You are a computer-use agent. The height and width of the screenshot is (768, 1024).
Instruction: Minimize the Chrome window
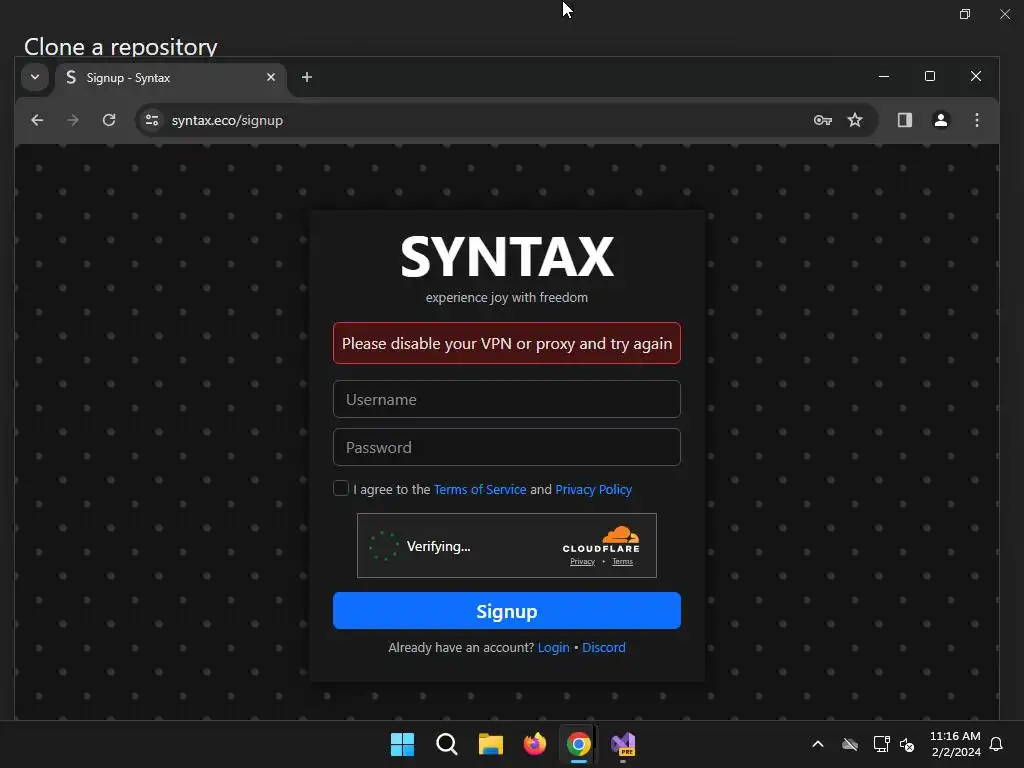click(884, 76)
